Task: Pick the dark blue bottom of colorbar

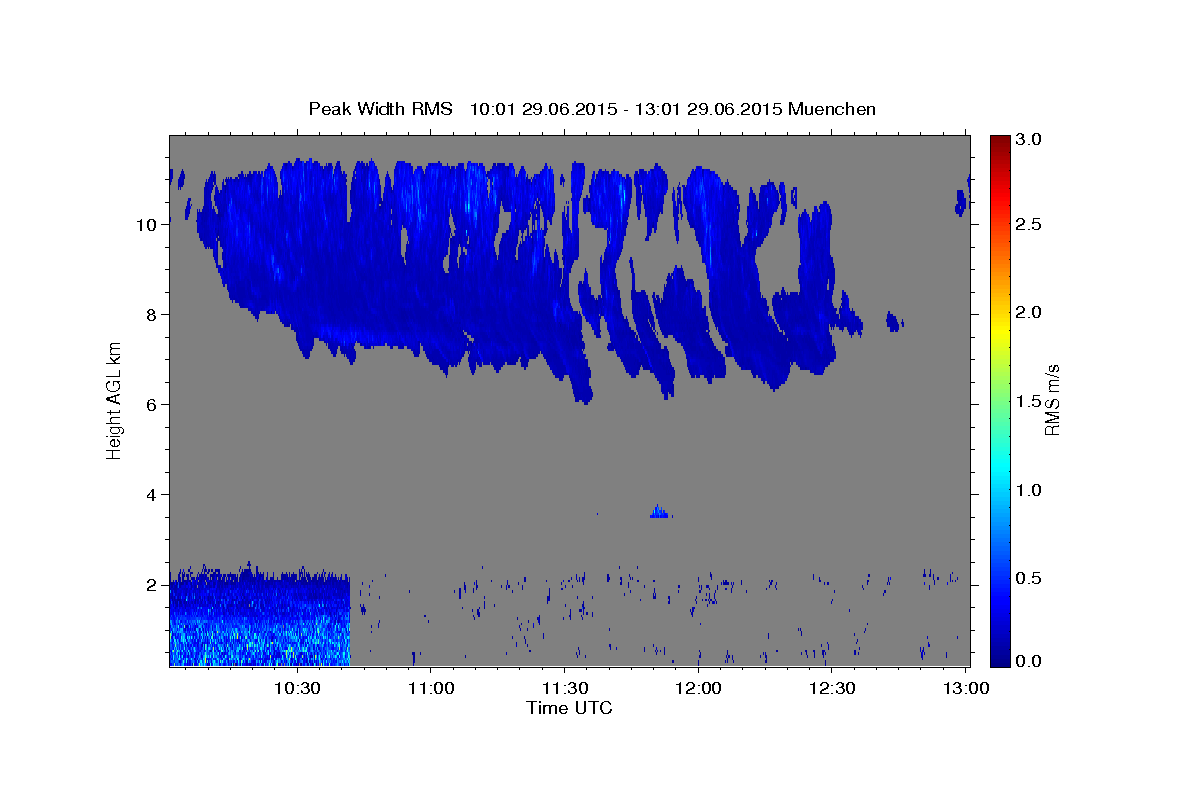Action: pyautogui.click(x=1001, y=659)
